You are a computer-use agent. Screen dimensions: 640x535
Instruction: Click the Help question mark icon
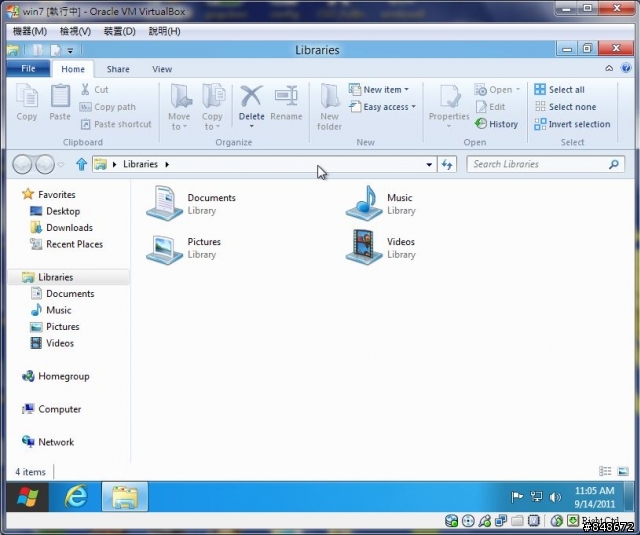coord(626,68)
